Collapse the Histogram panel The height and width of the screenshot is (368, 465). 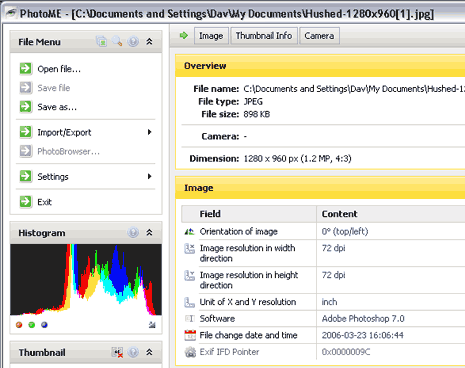(x=149, y=232)
